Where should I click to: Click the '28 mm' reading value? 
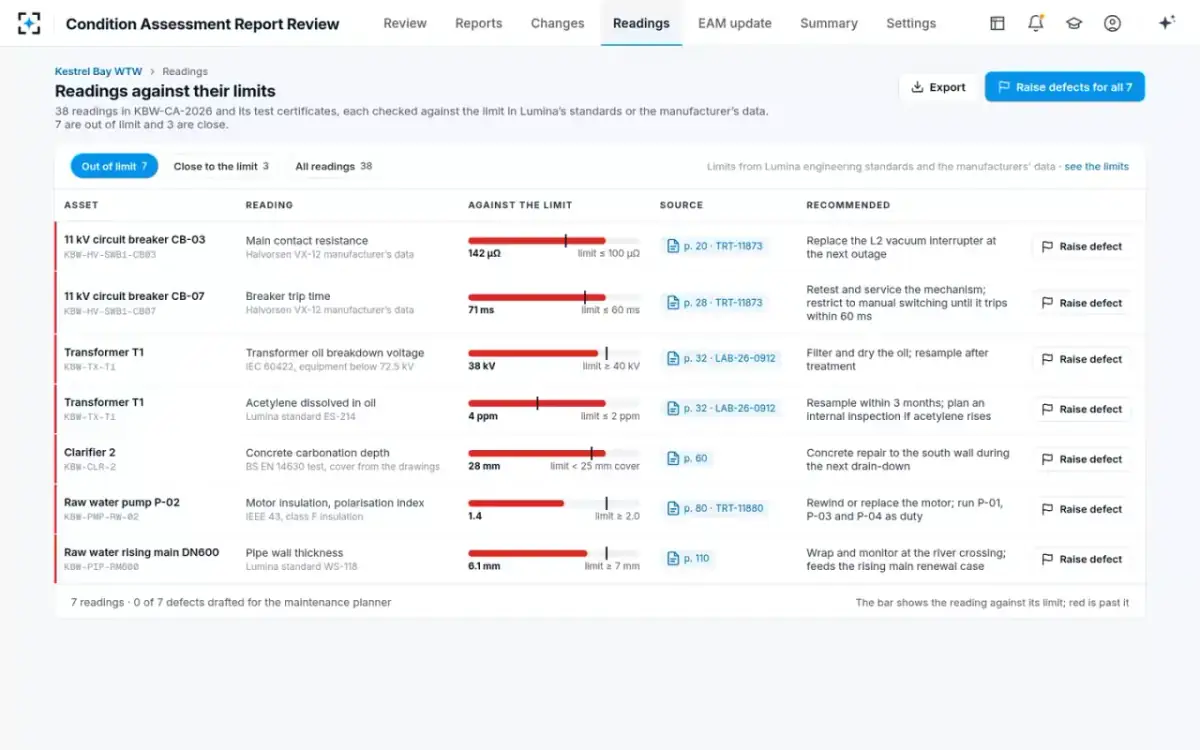click(484, 466)
